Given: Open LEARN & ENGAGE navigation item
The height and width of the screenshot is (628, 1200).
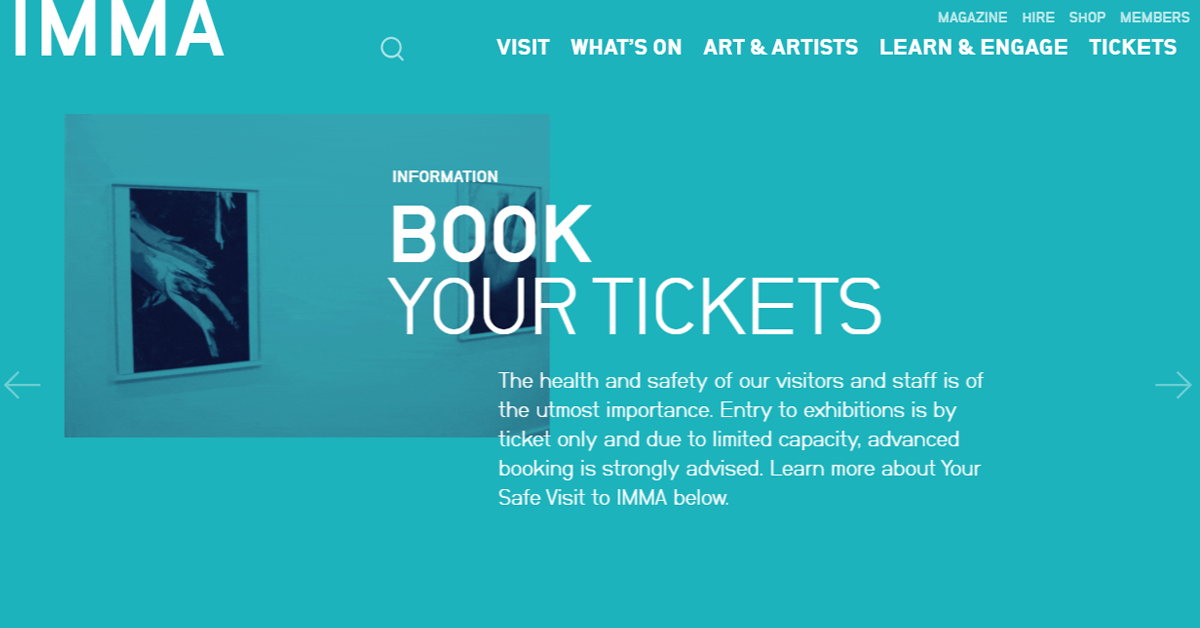Looking at the screenshot, I should pyautogui.click(x=973, y=47).
